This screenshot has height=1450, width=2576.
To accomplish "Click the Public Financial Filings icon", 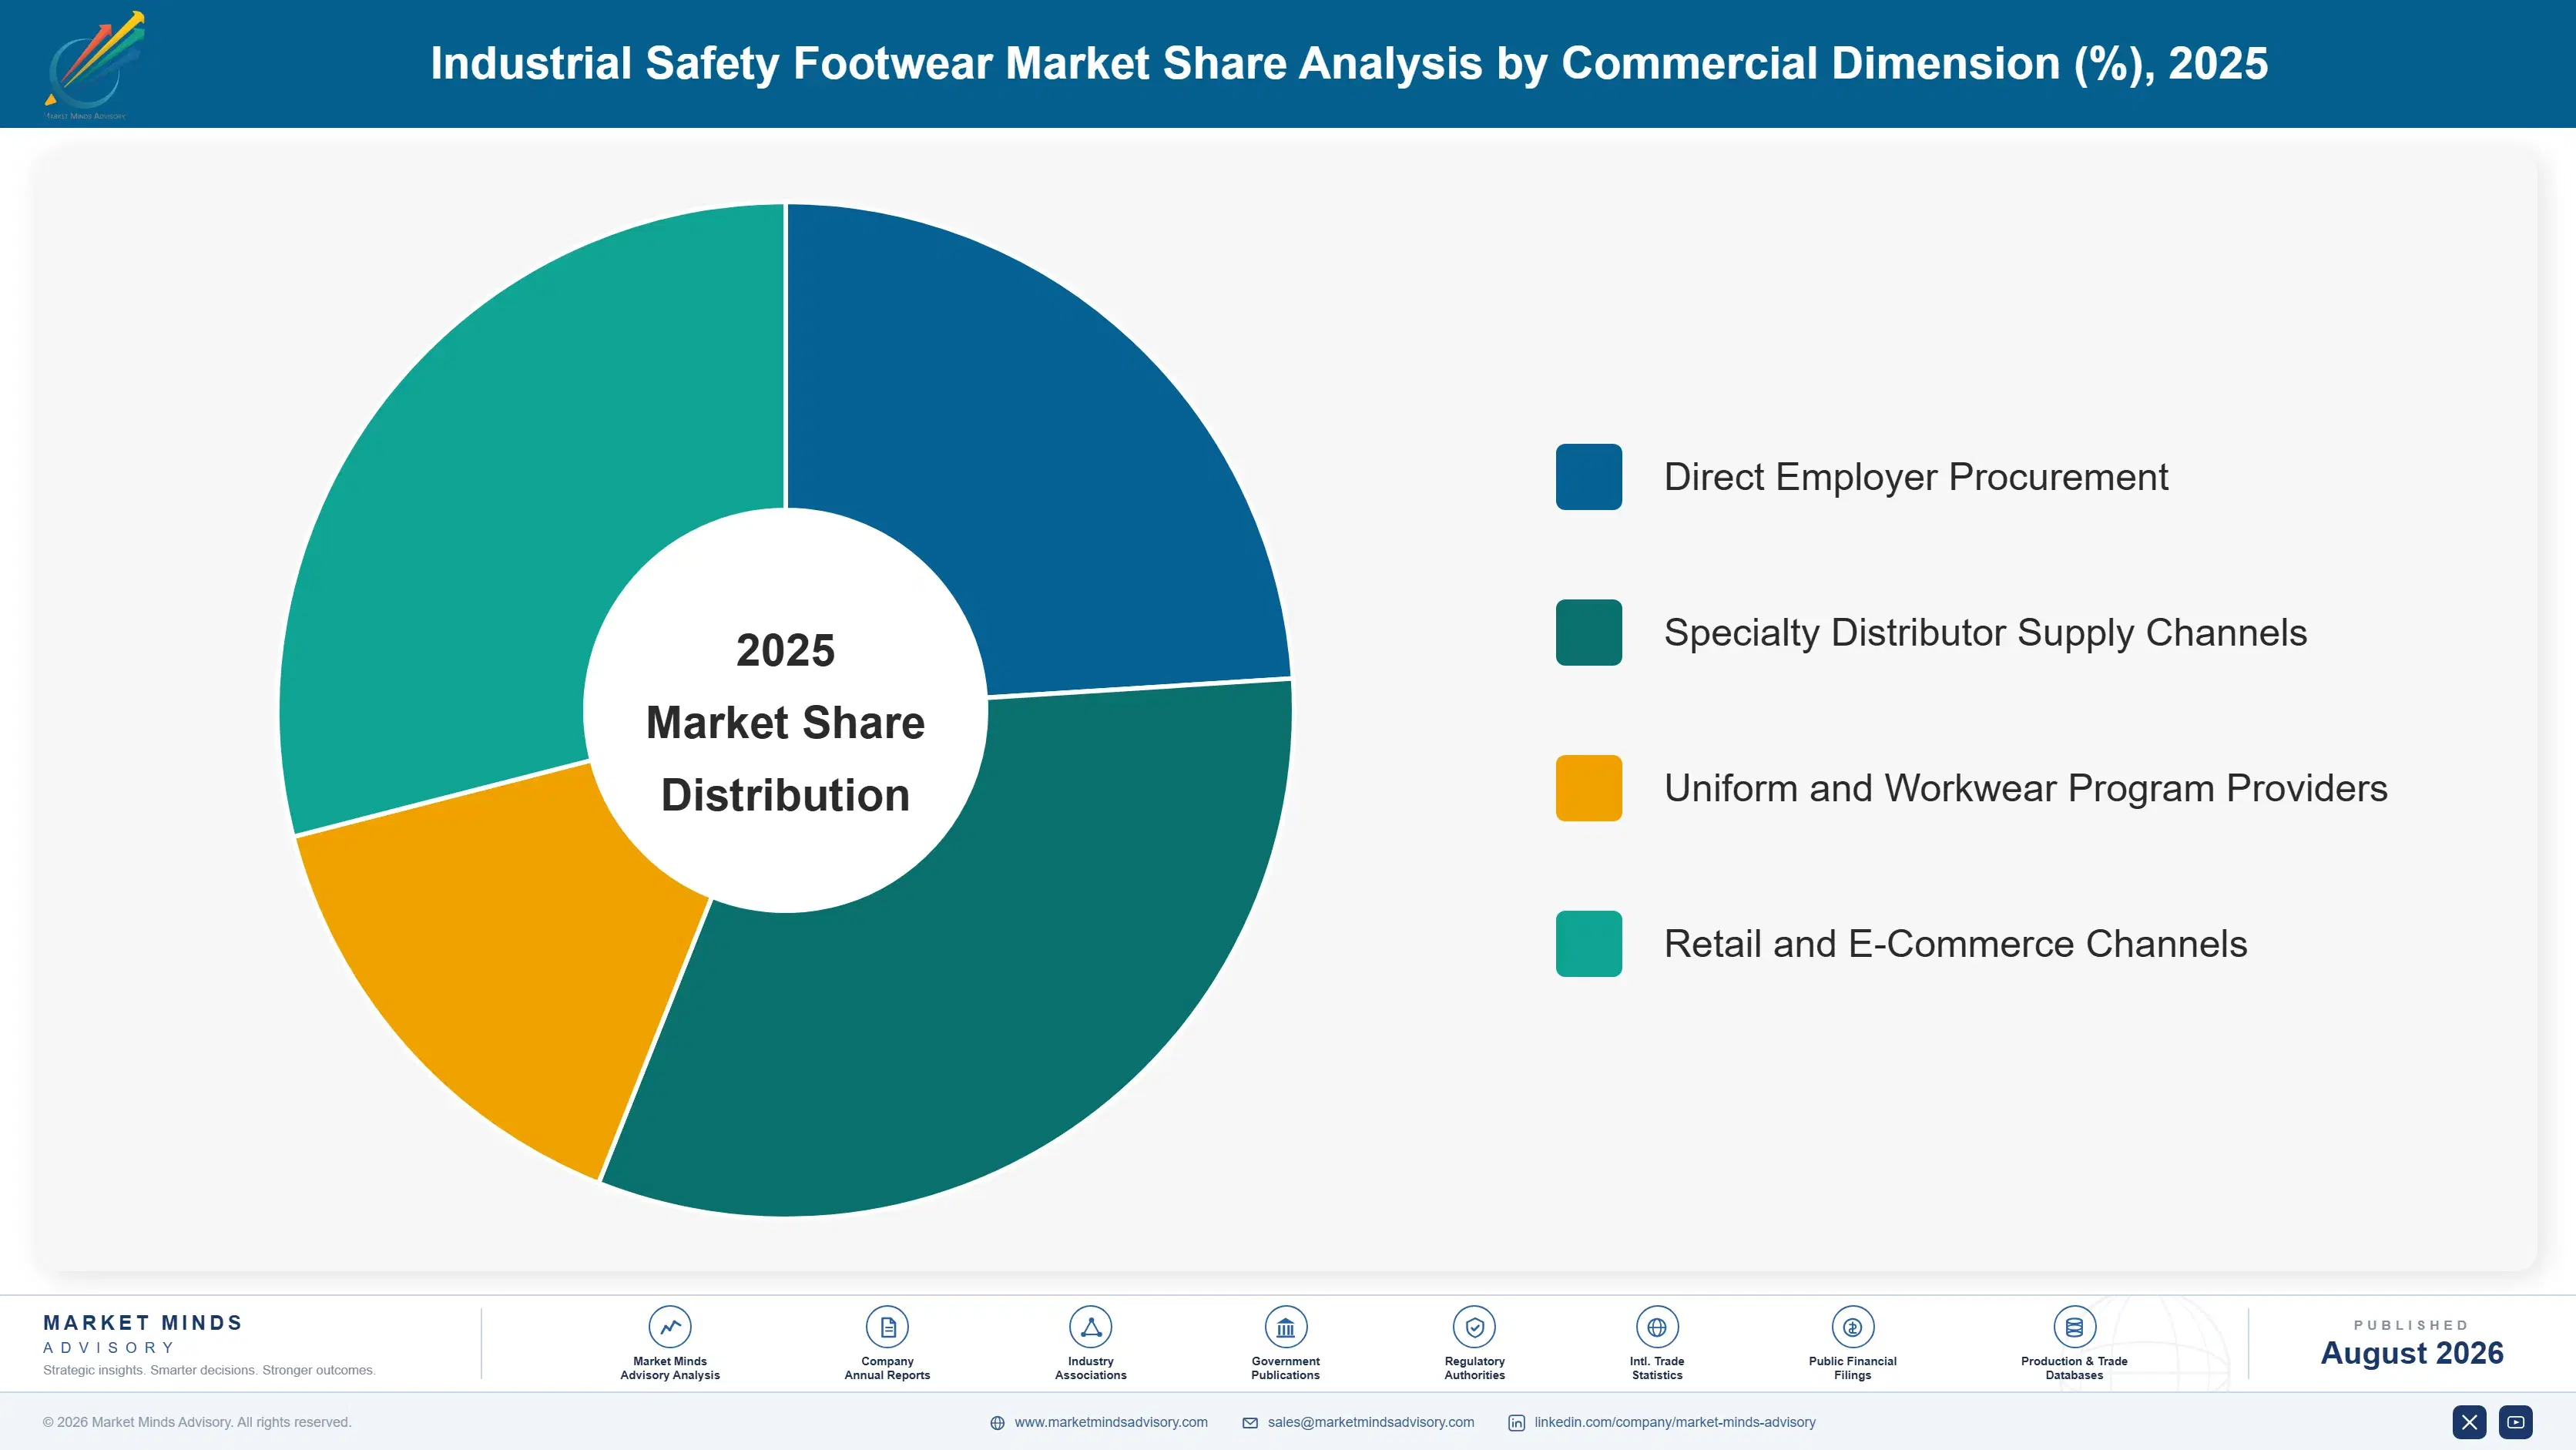I will (x=1853, y=1327).
